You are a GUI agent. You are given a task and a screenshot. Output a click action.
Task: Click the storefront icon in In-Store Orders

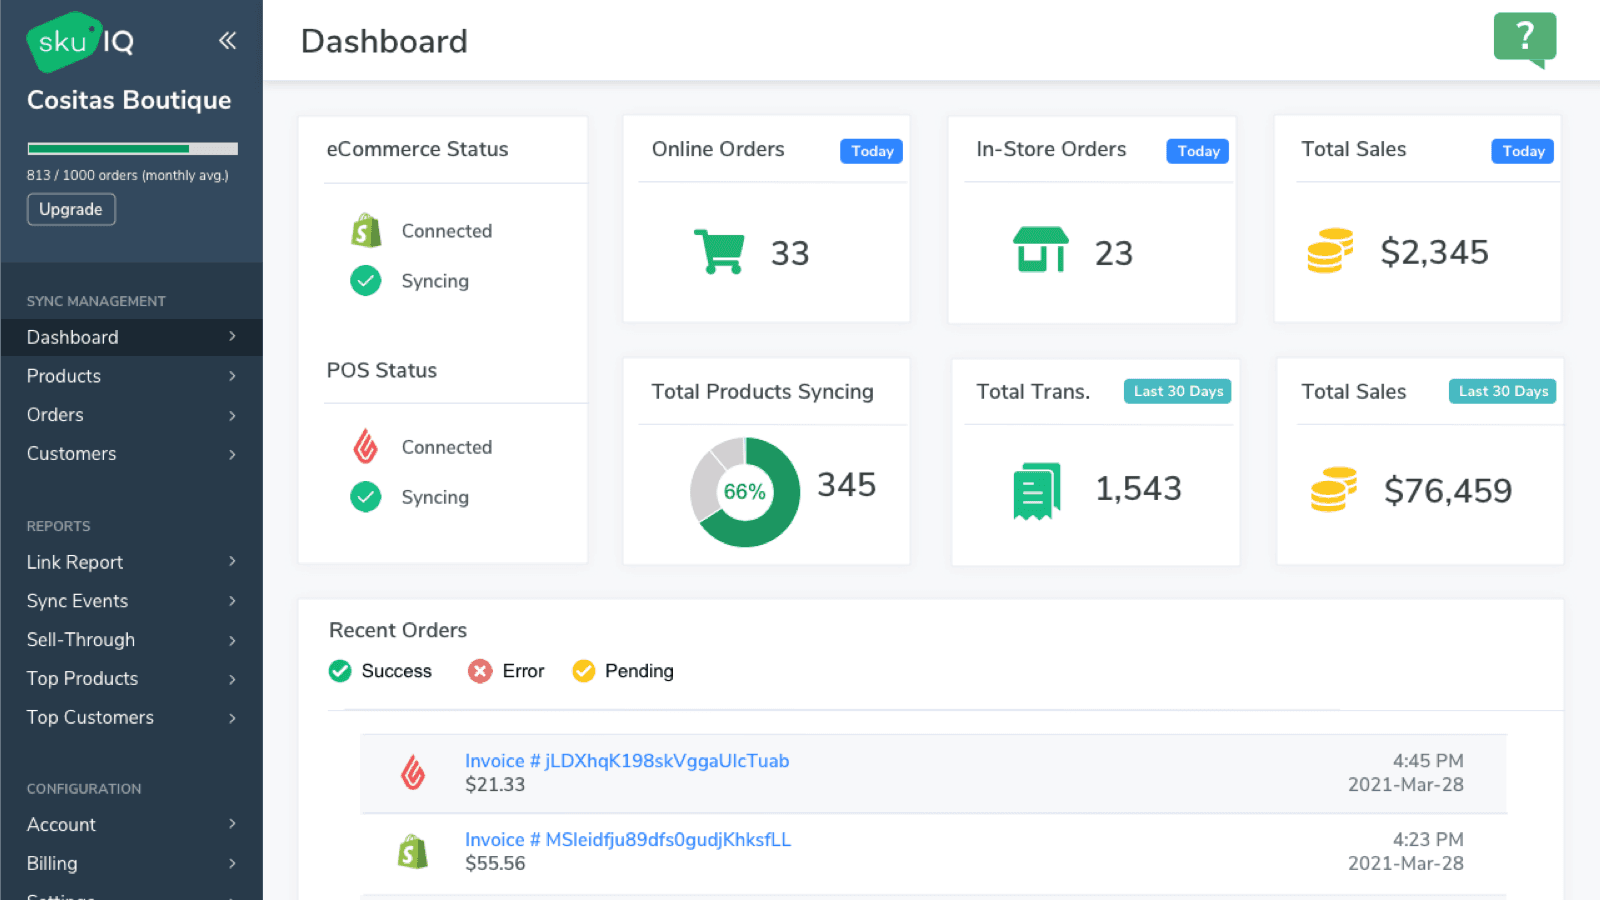point(1040,251)
